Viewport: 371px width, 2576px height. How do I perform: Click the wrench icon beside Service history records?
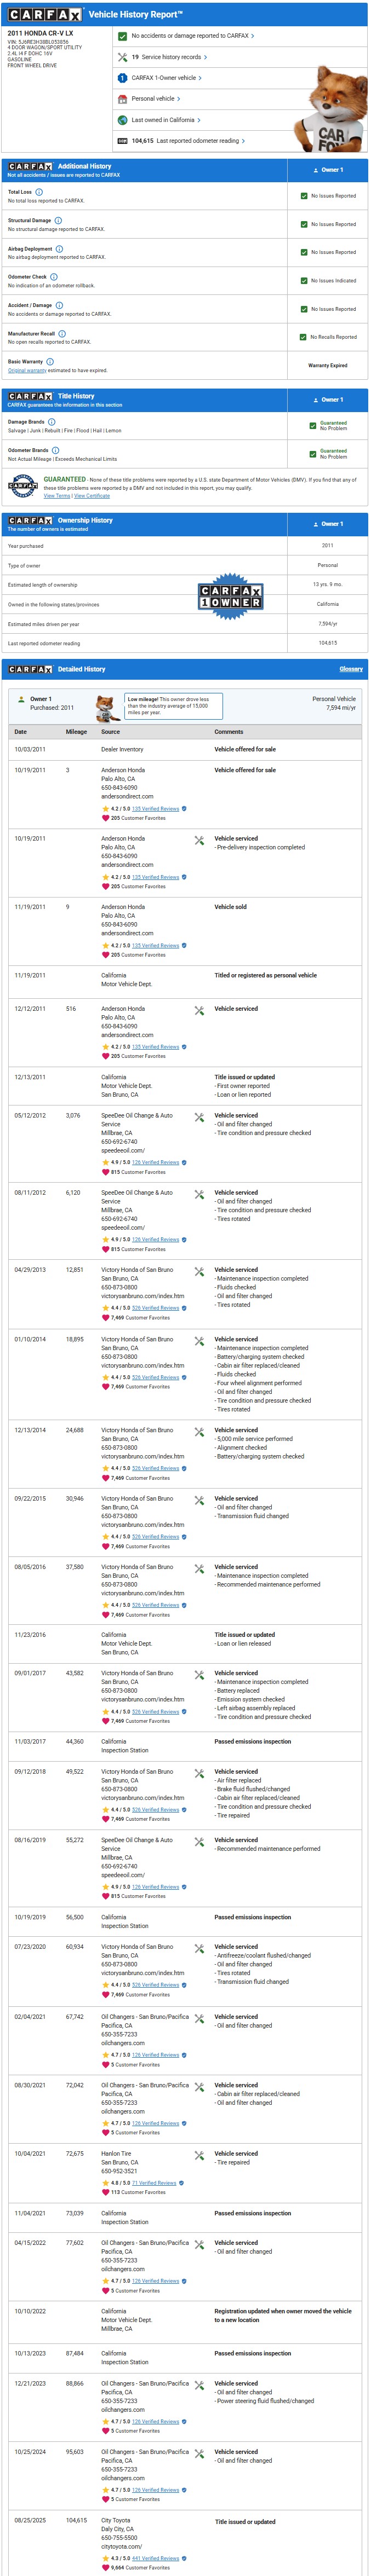click(x=122, y=57)
